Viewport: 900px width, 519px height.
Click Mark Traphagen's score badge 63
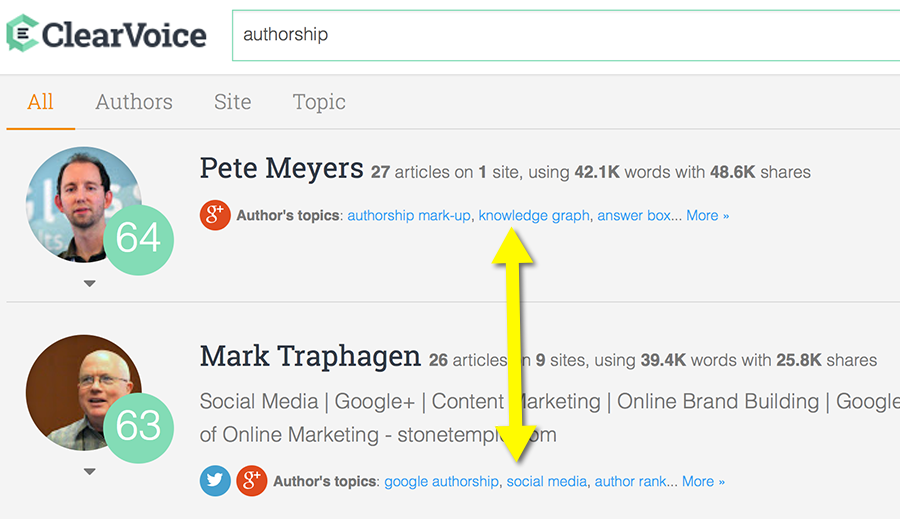pyautogui.click(x=138, y=426)
